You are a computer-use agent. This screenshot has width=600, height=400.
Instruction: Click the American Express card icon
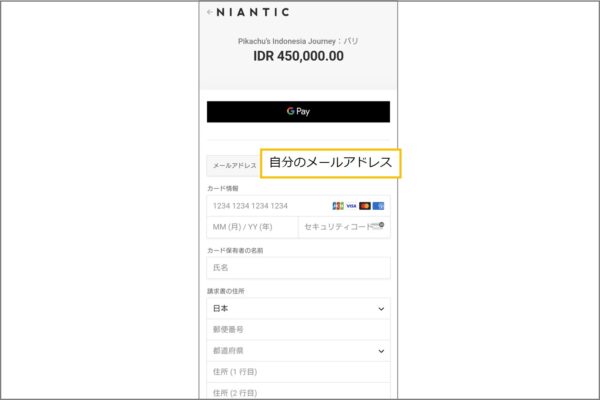(378, 206)
